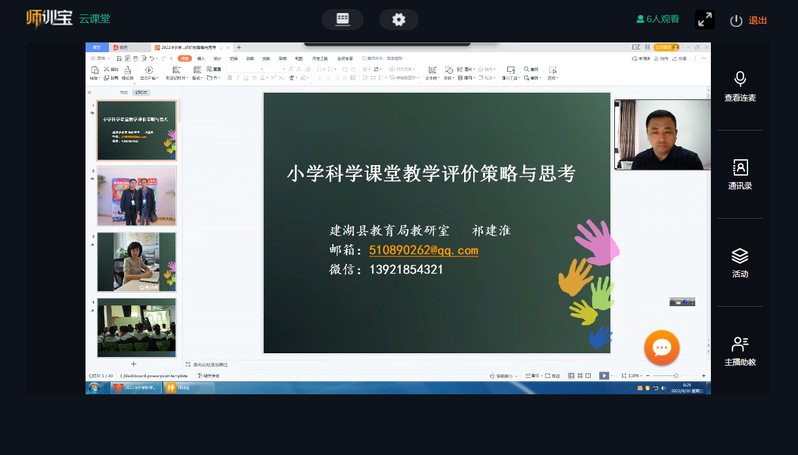
Task: Switch to the 开始 Home ribbon tab
Action: click(x=185, y=59)
